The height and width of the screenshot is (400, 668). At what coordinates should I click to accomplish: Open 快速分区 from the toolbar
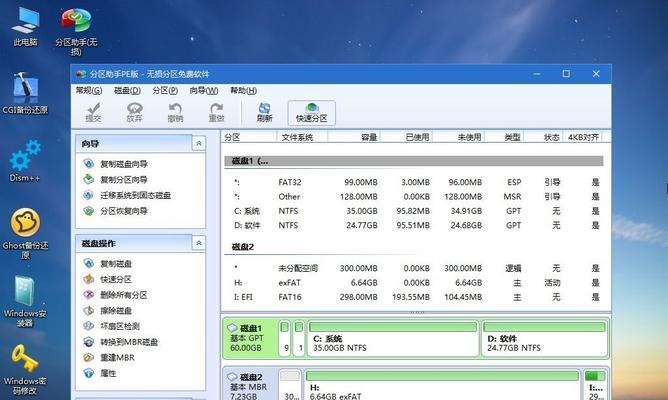(x=311, y=112)
